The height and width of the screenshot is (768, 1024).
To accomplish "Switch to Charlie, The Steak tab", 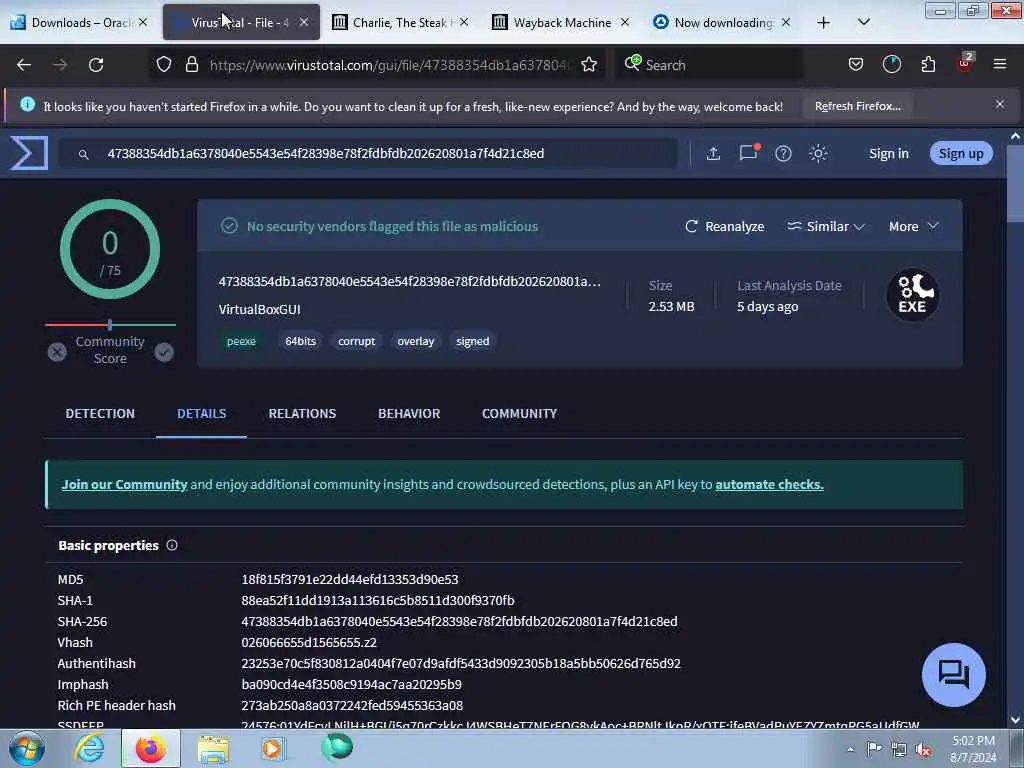I will point(400,22).
